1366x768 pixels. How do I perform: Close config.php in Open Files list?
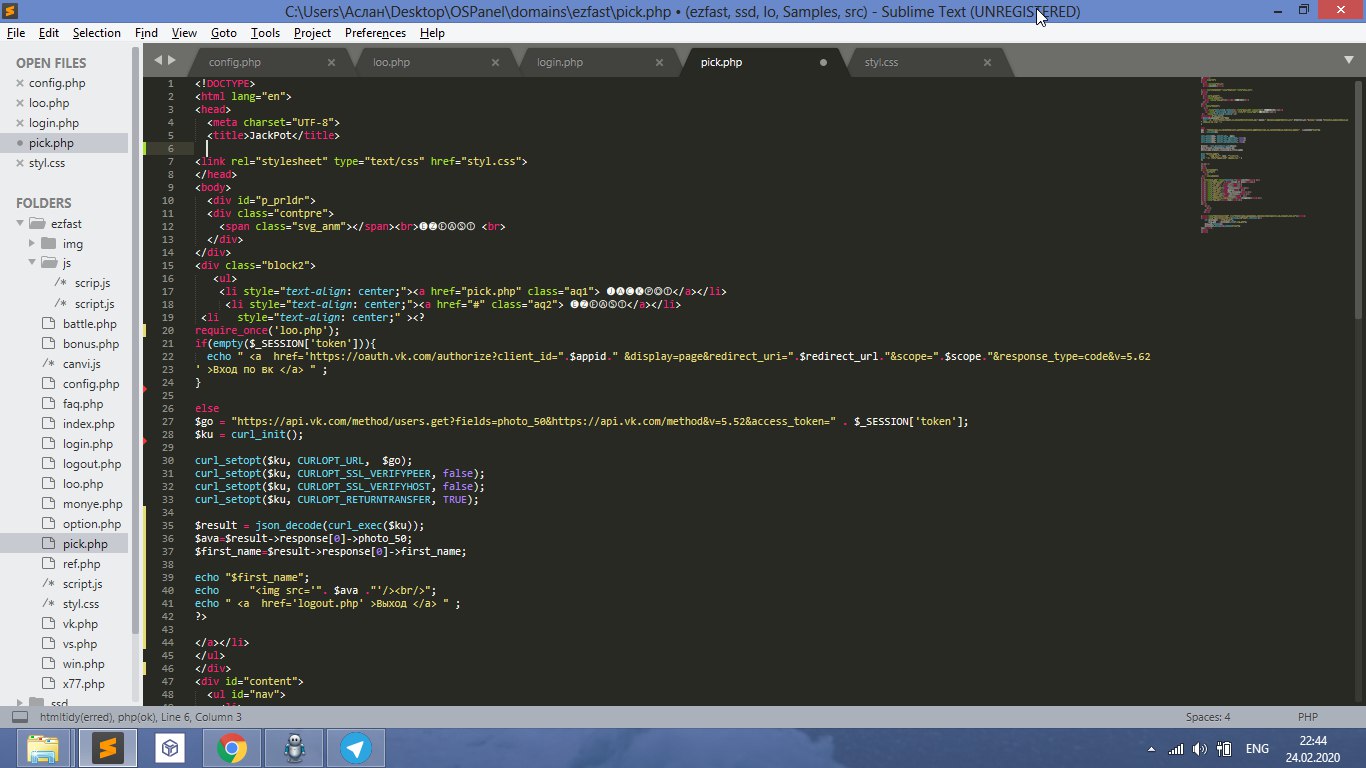[x=20, y=83]
